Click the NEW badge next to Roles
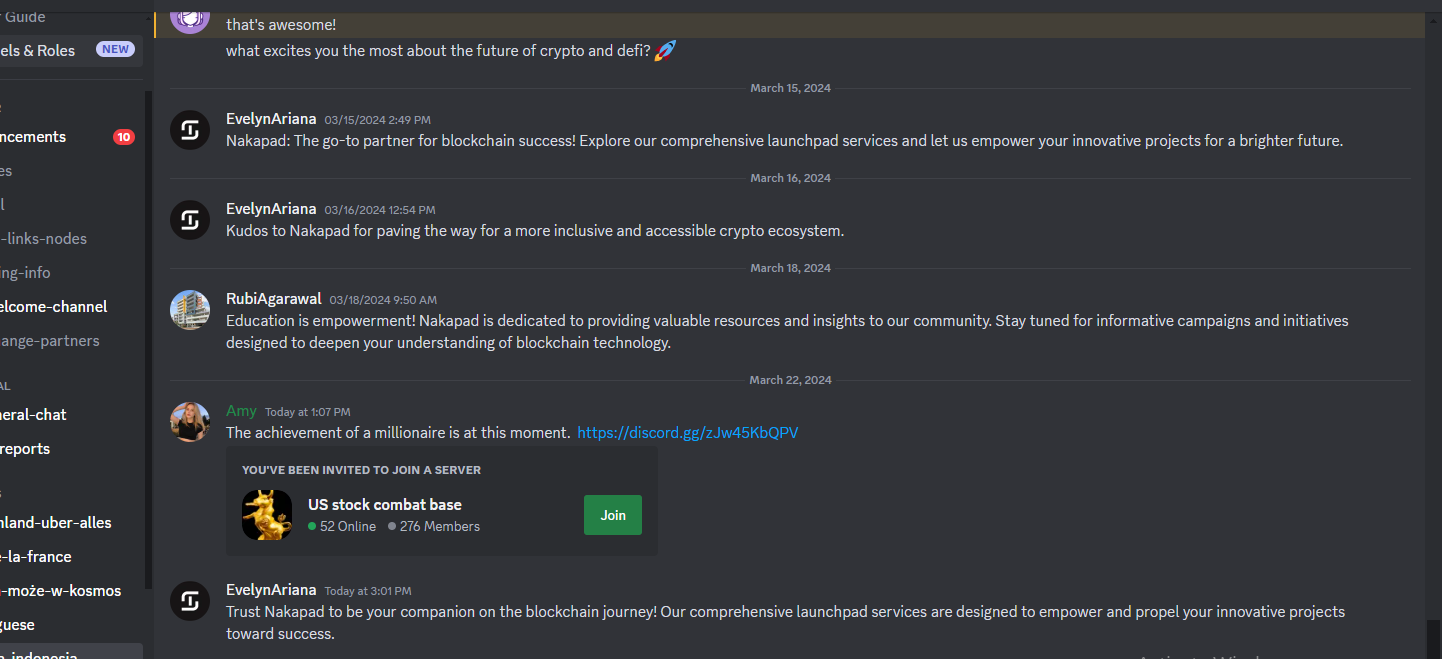This screenshot has width=1442, height=659. click(115, 49)
